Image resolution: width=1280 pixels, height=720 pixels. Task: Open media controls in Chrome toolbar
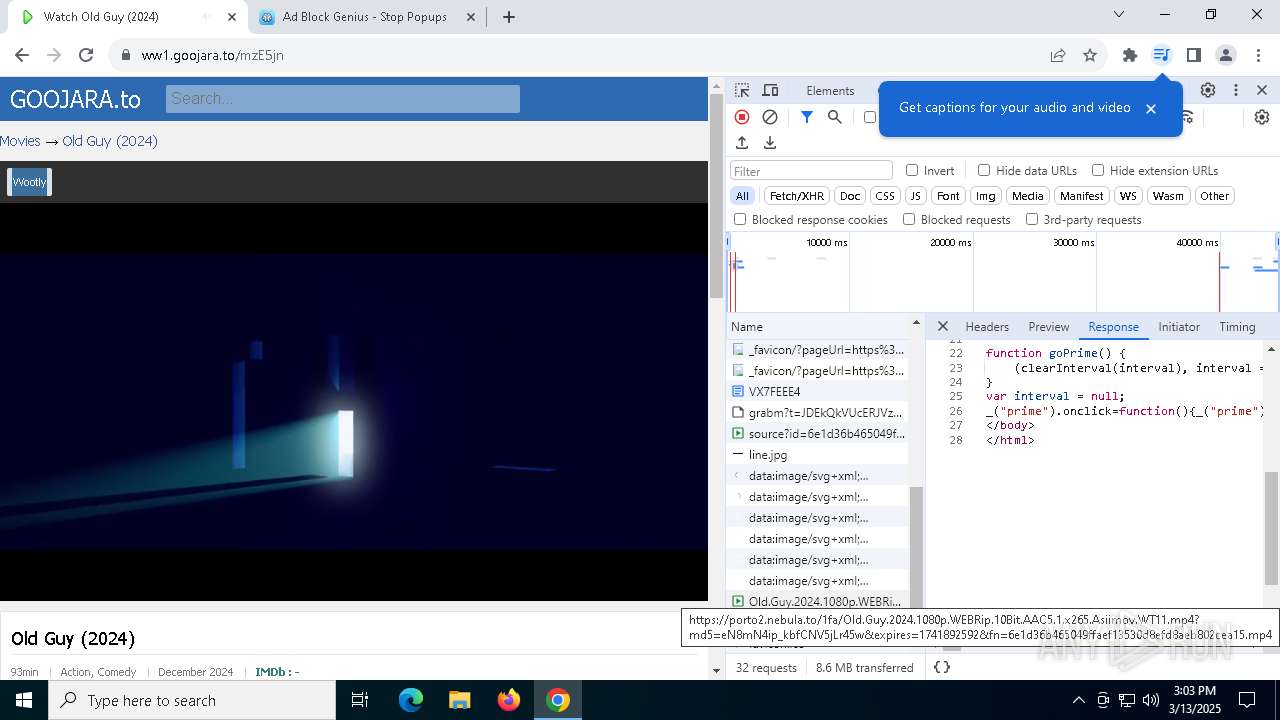(1161, 55)
